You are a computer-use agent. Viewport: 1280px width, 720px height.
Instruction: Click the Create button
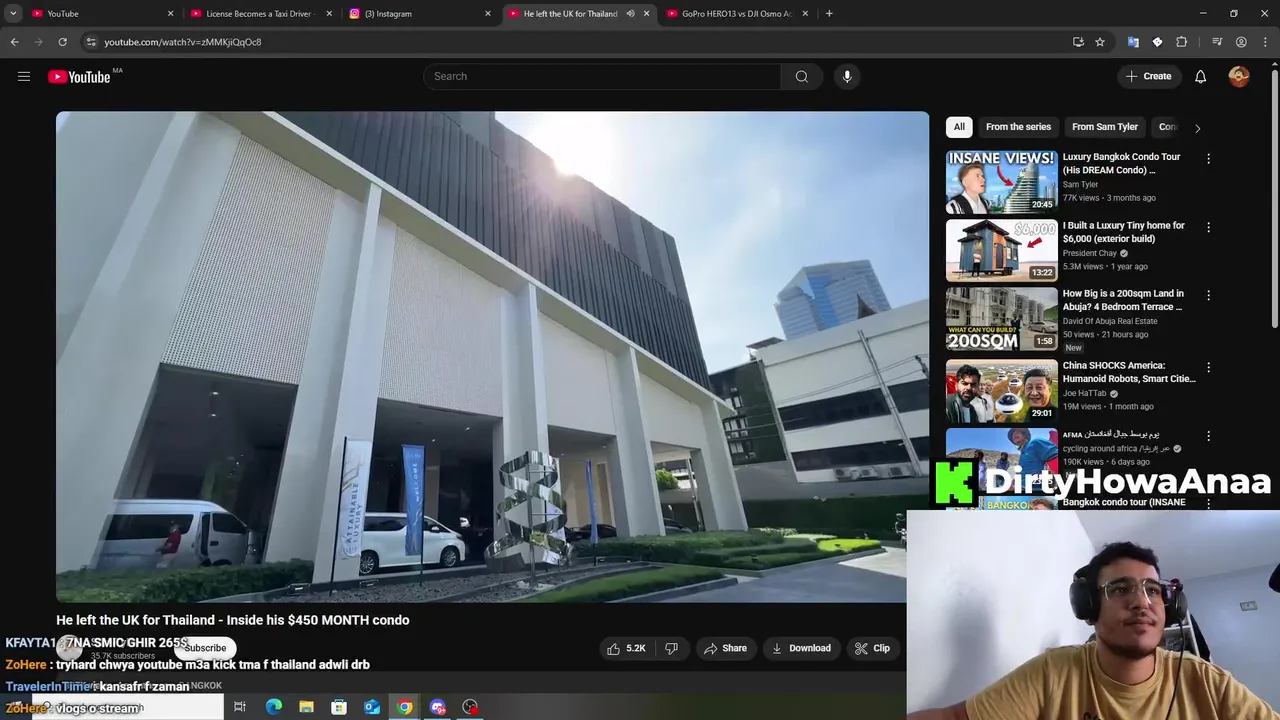(1148, 76)
